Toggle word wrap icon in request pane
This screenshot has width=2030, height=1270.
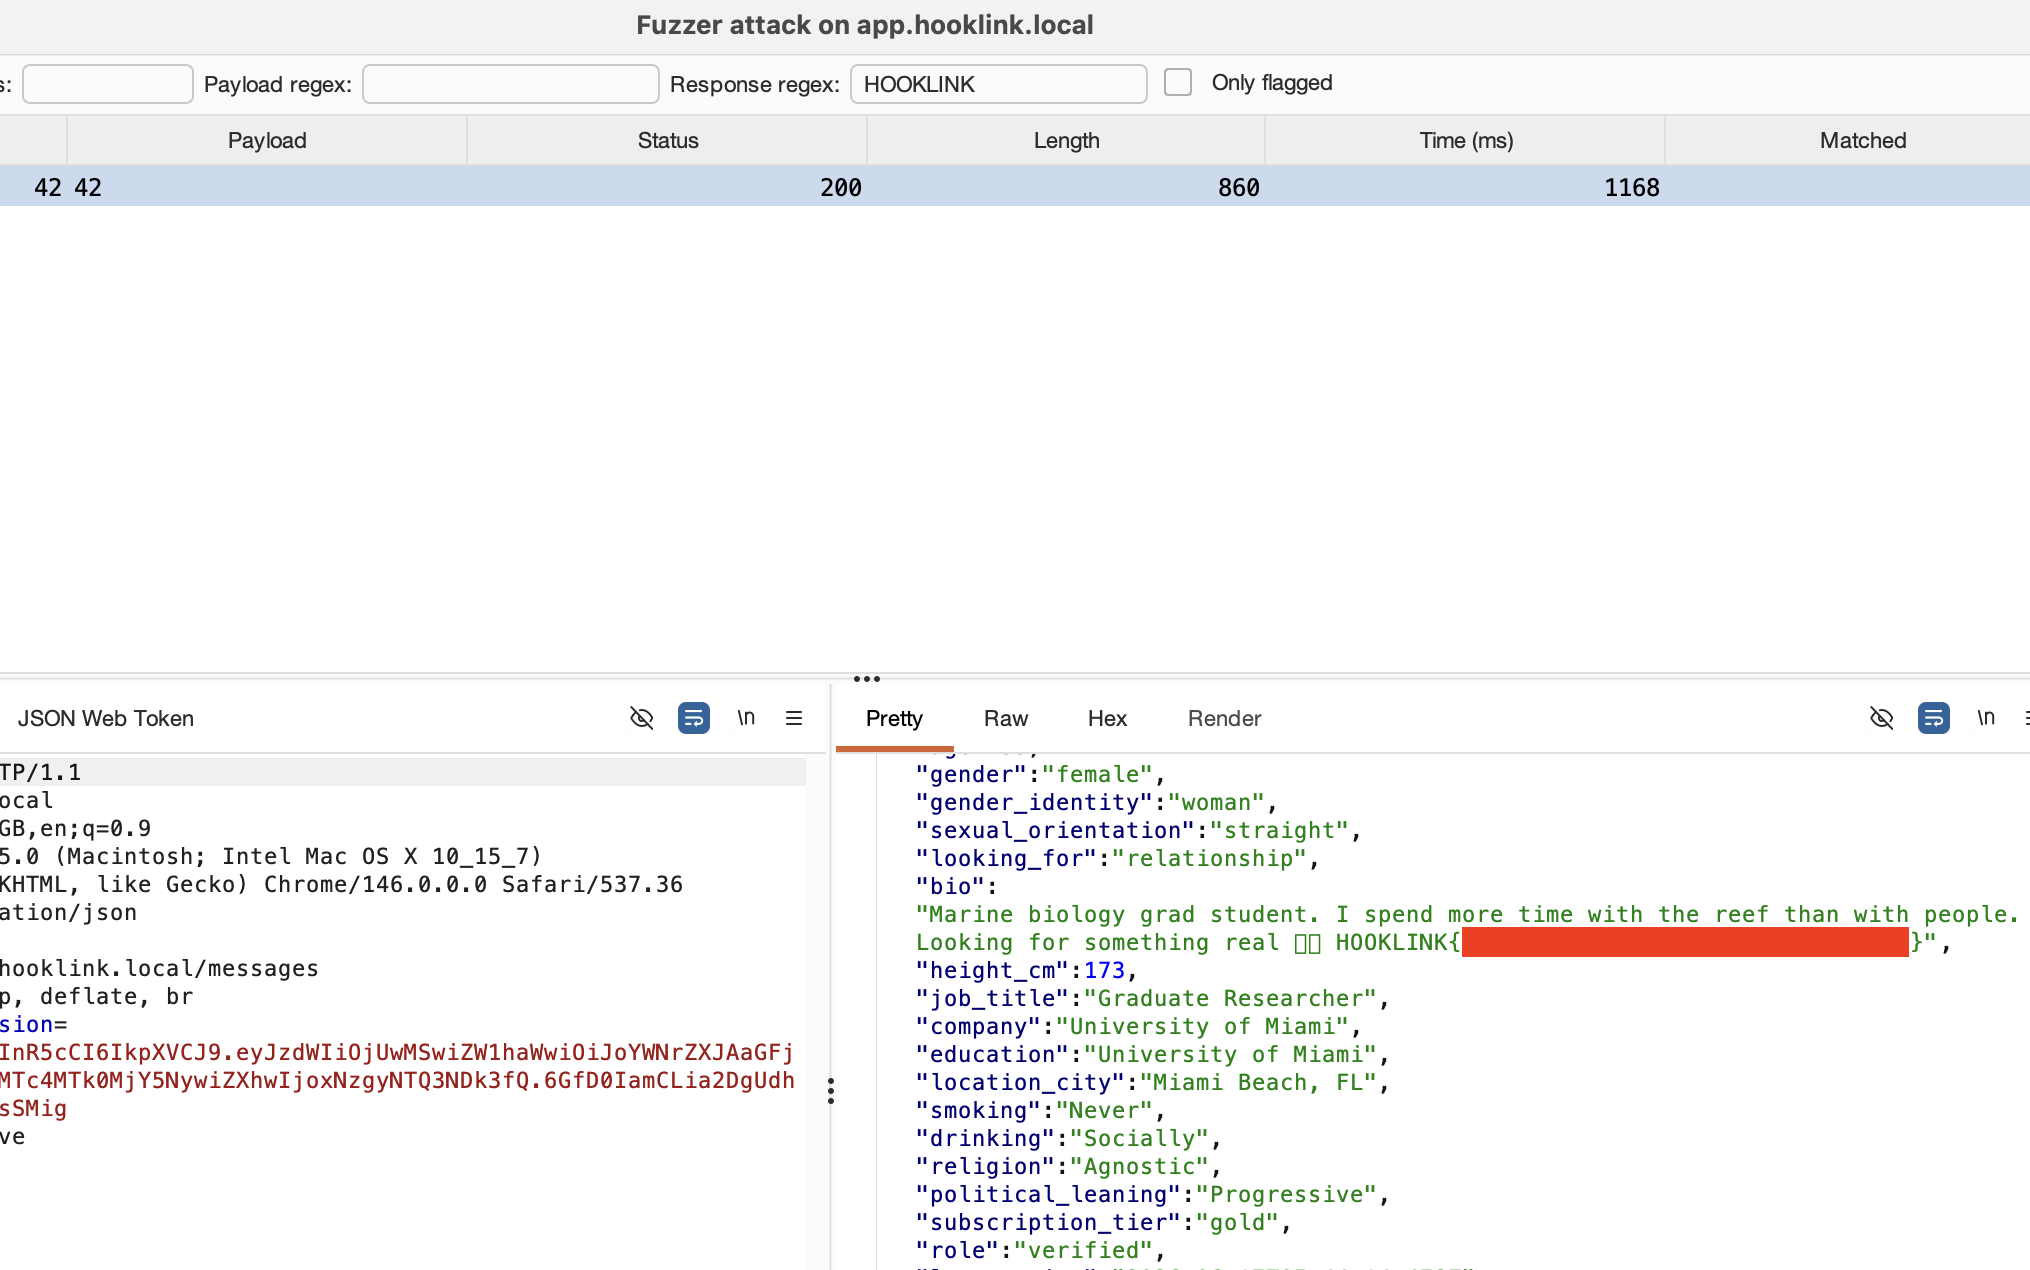(x=693, y=718)
